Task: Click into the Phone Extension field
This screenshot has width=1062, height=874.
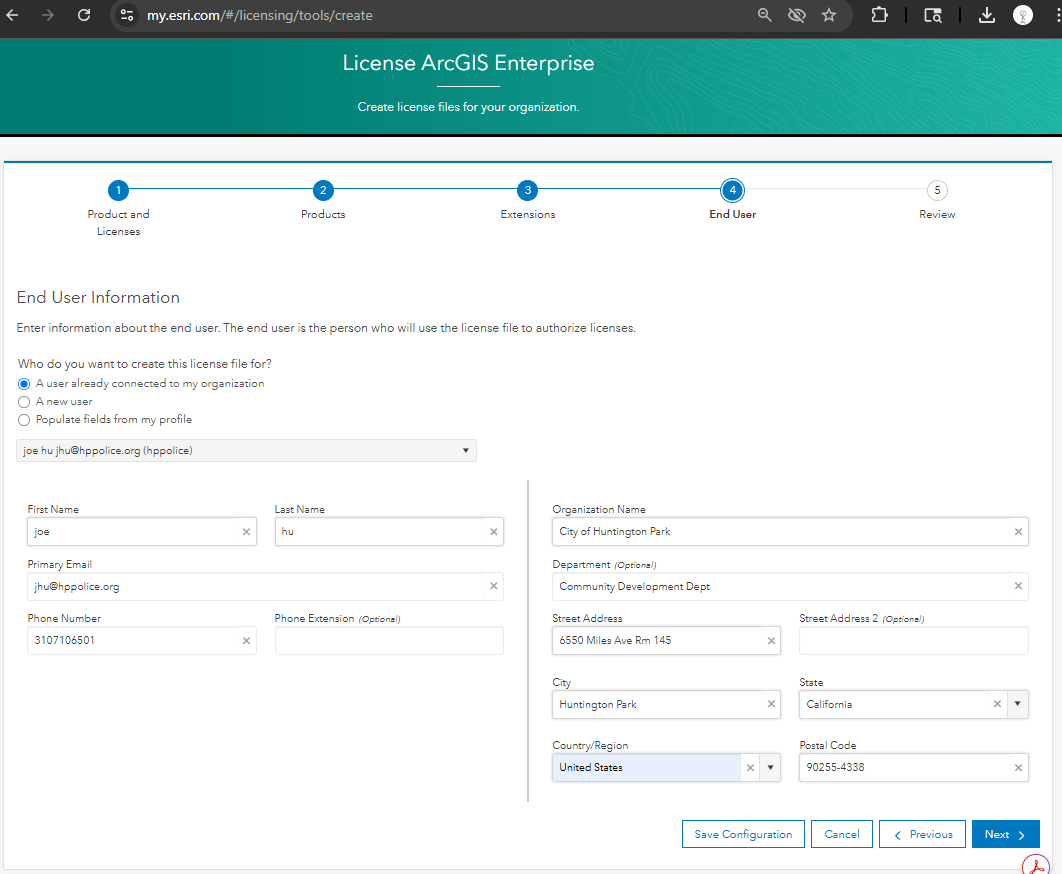Action: (x=389, y=641)
